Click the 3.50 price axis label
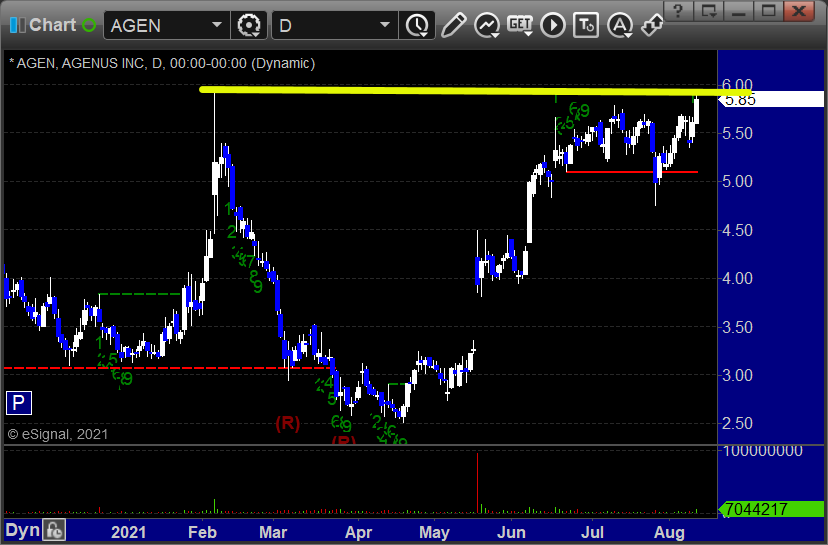Screen dimensions: 828x545 [737, 327]
